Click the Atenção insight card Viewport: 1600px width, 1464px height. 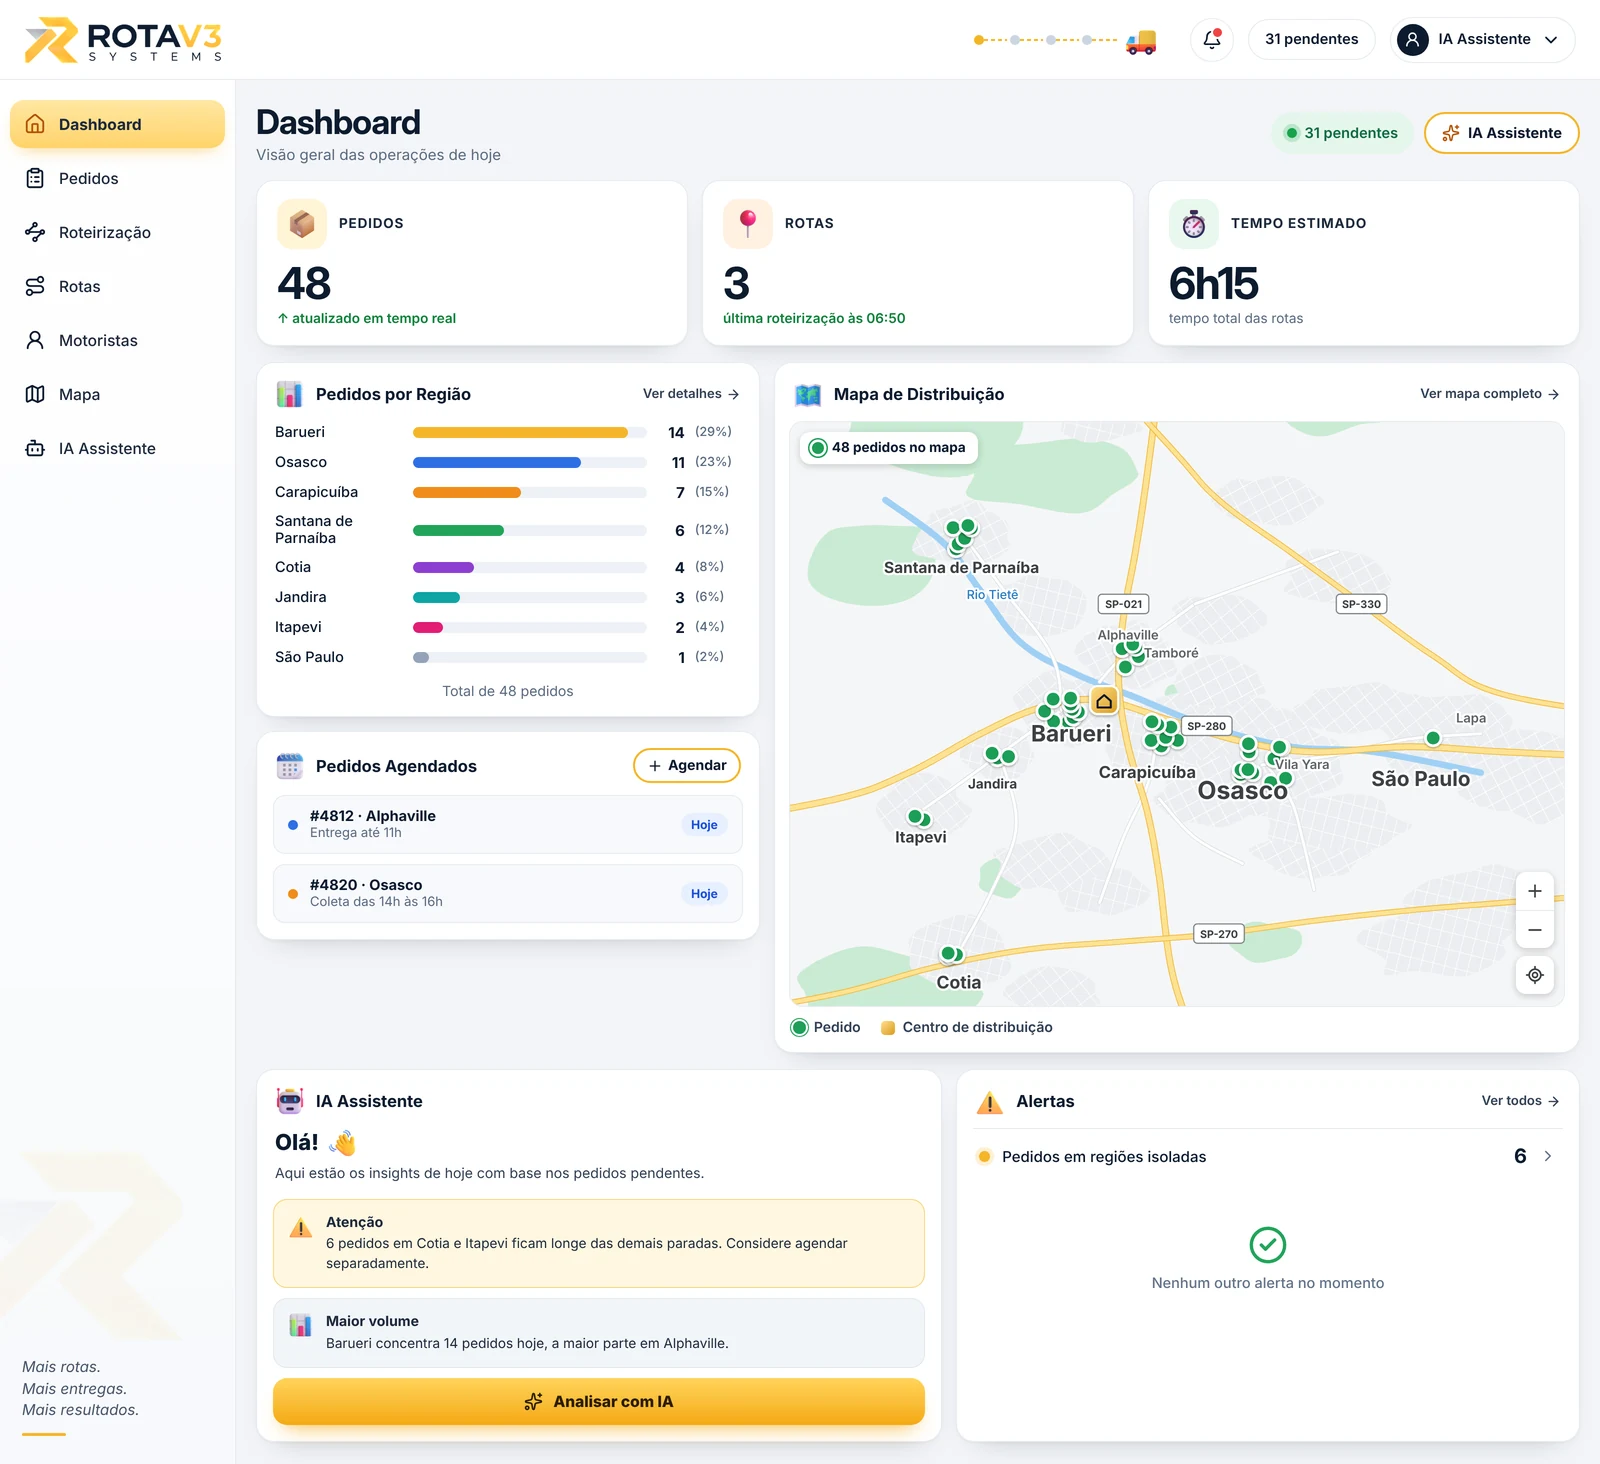click(598, 1243)
